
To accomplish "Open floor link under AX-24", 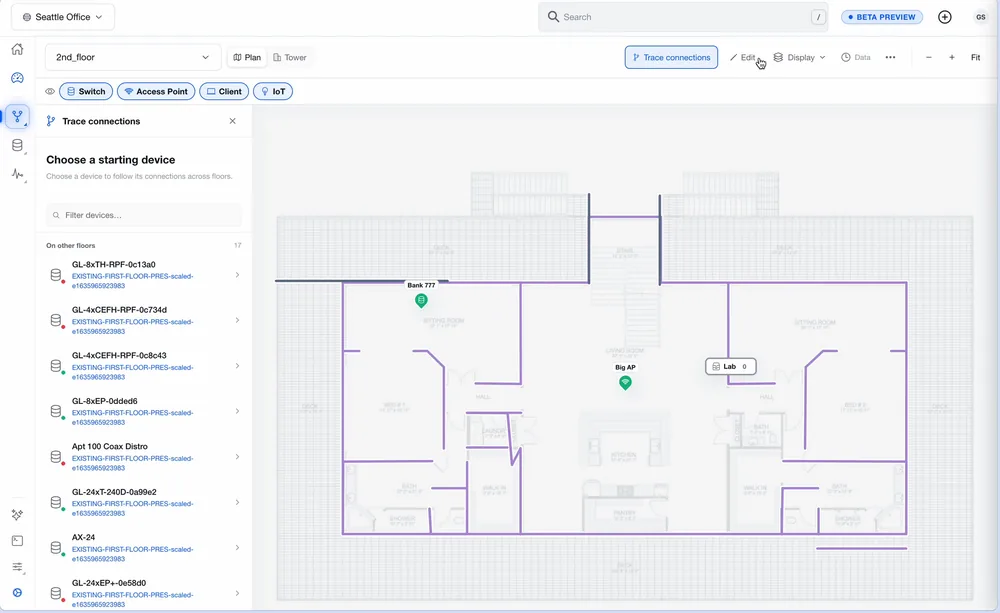I will (133, 554).
